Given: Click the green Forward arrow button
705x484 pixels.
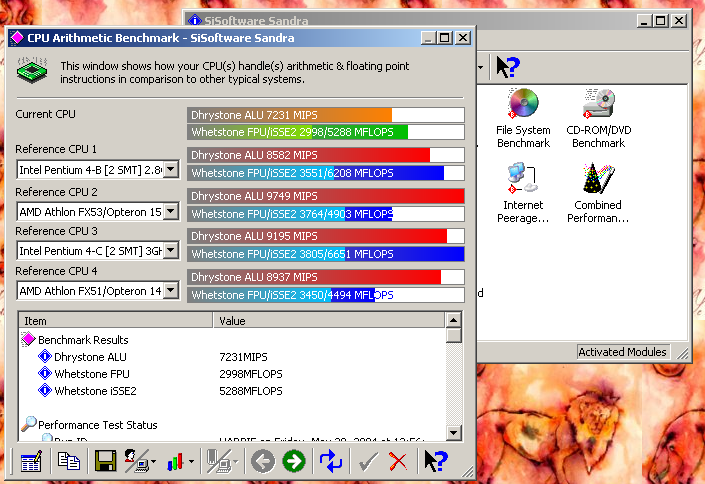Looking at the screenshot, I should (x=294, y=461).
